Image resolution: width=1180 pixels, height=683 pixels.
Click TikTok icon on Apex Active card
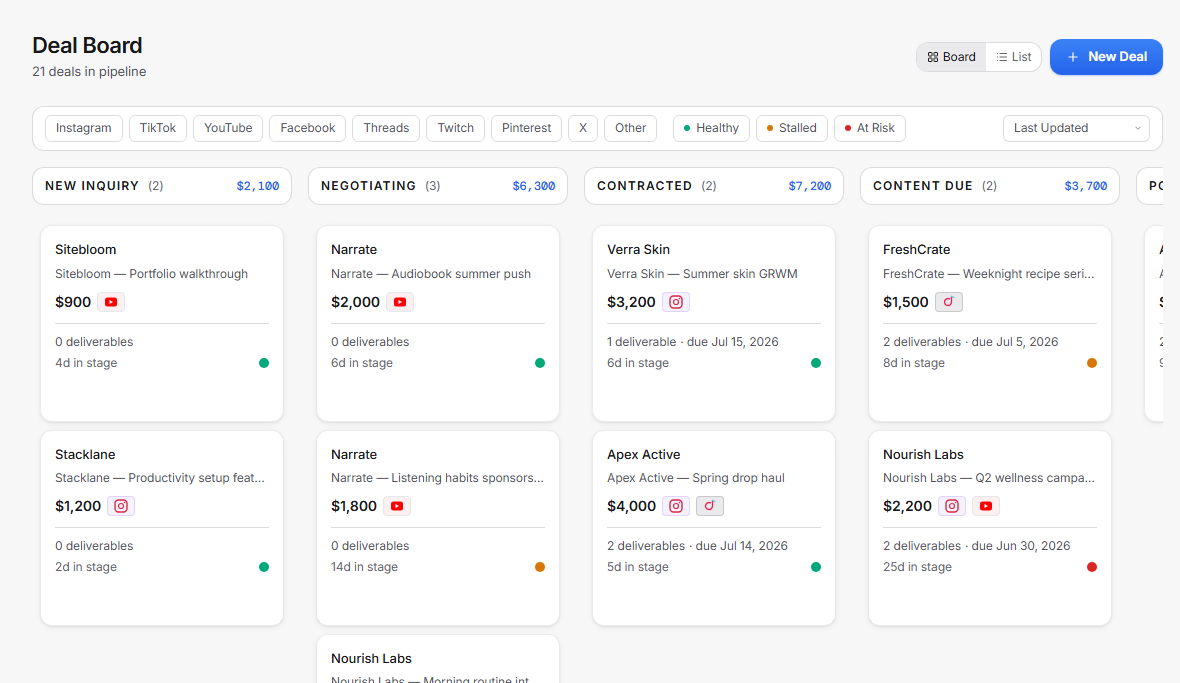(x=710, y=506)
